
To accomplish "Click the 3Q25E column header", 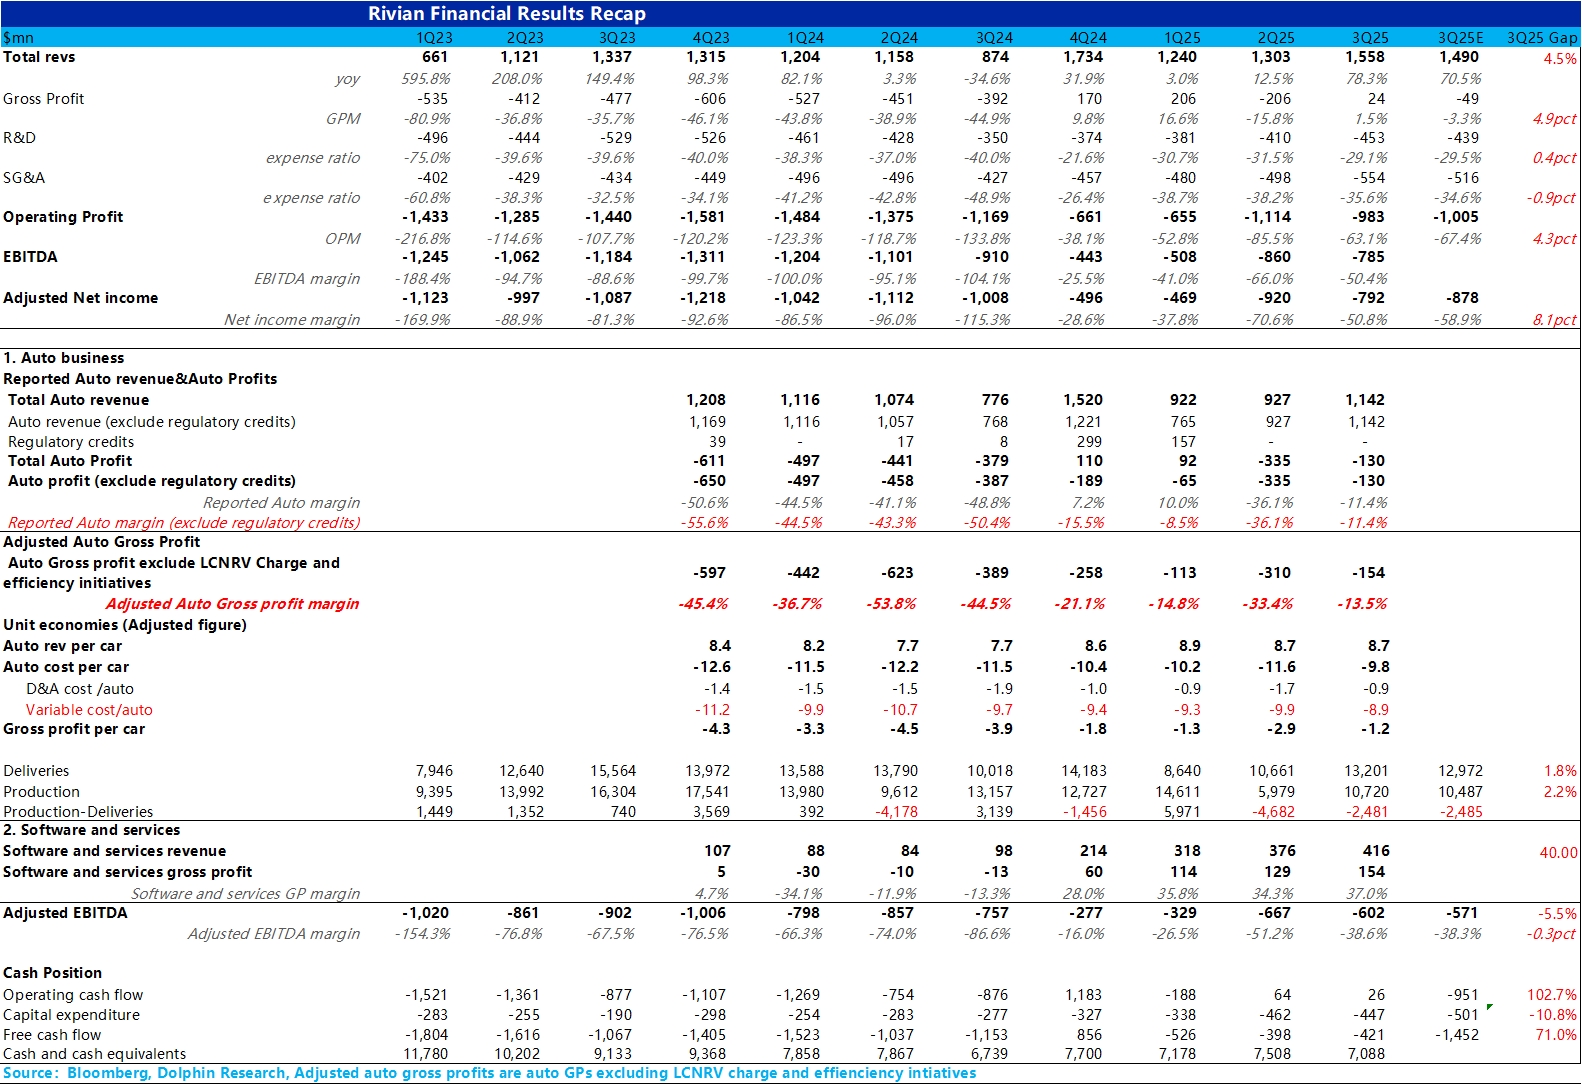I will [1459, 38].
